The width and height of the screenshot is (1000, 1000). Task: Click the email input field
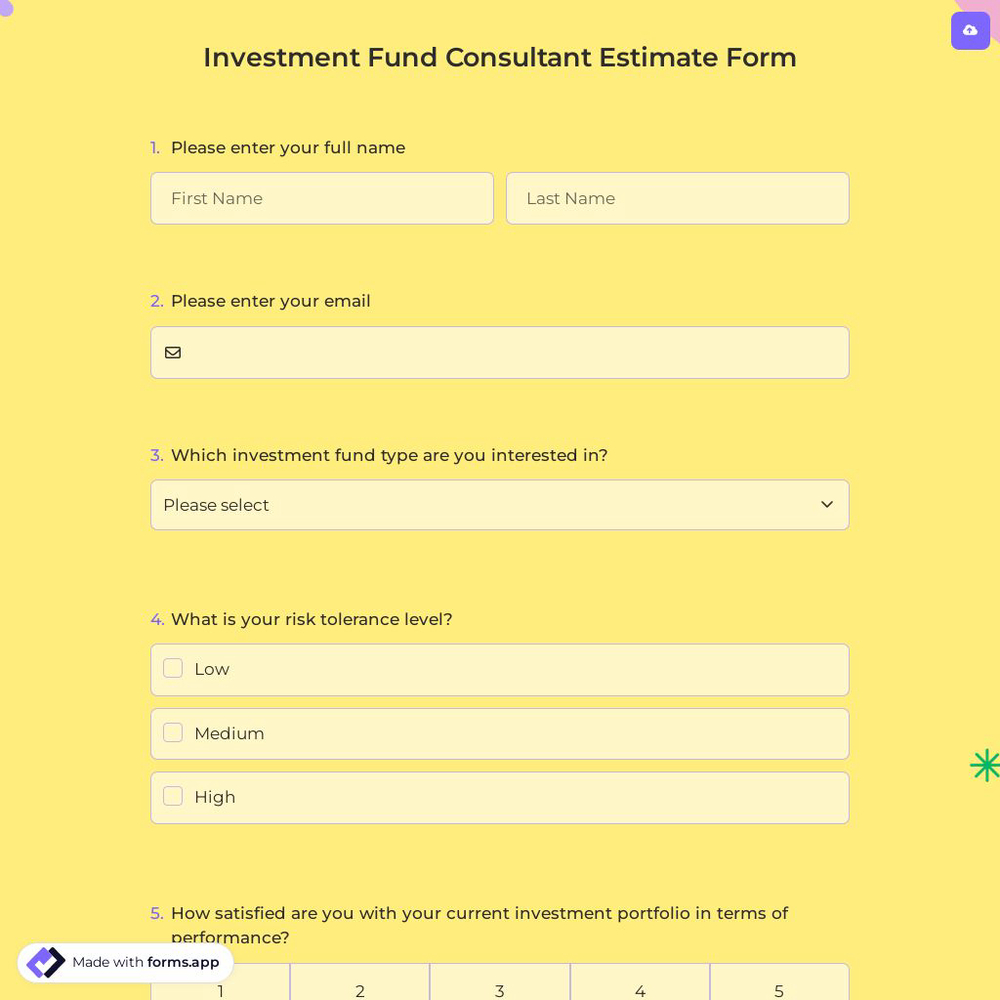pos(500,352)
